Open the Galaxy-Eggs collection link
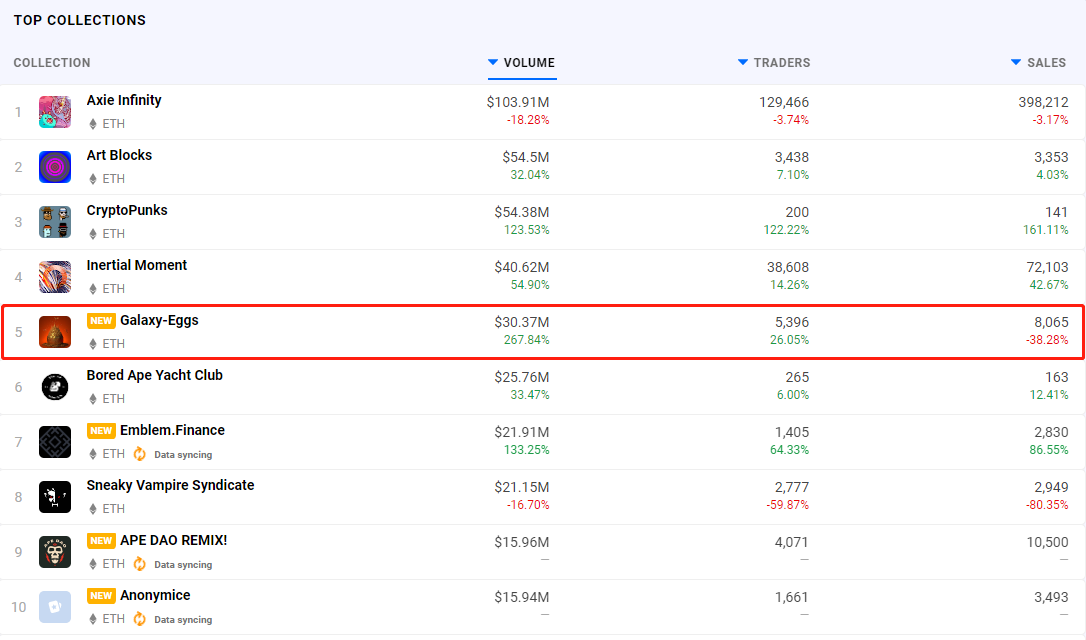Image resolution: width=1086 pixels, height=640 pixels. coord(159,321)
